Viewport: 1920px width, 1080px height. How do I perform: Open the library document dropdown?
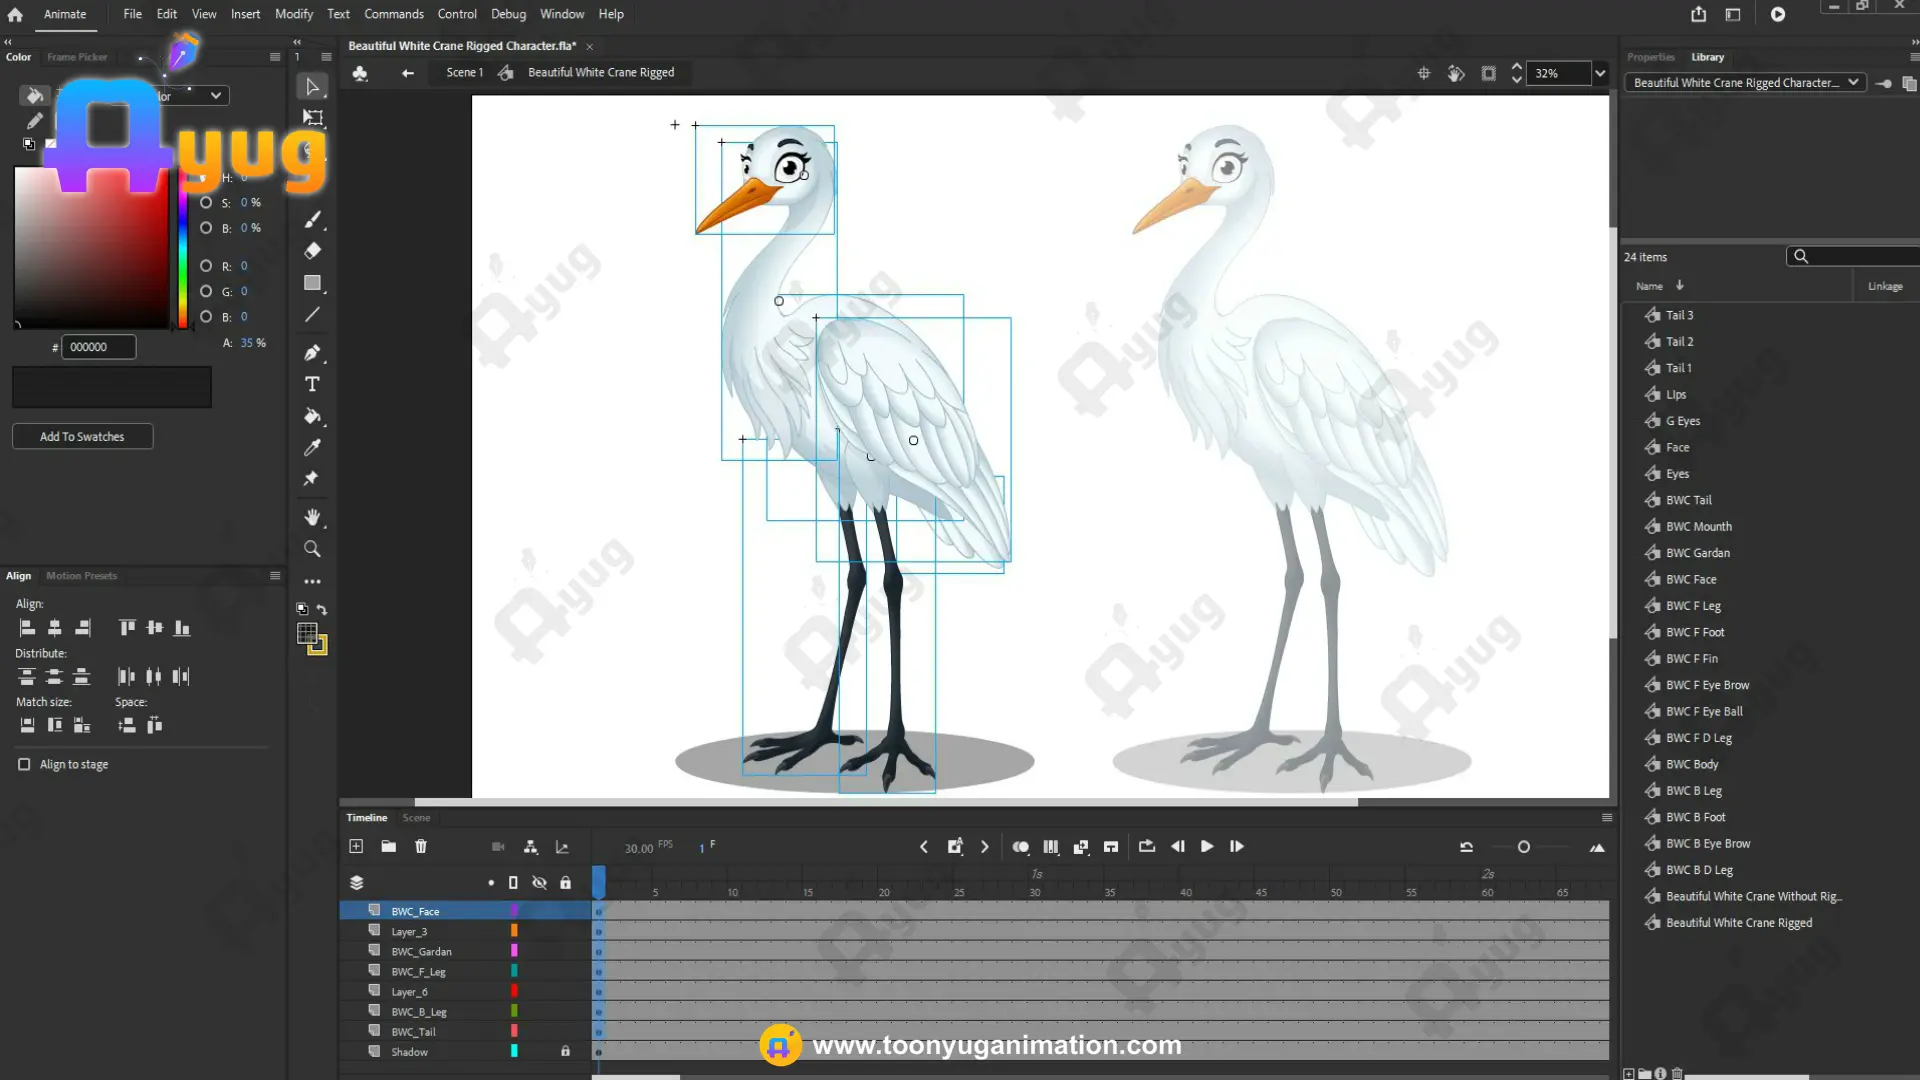pyautogui.click(x=1744, y=83)
